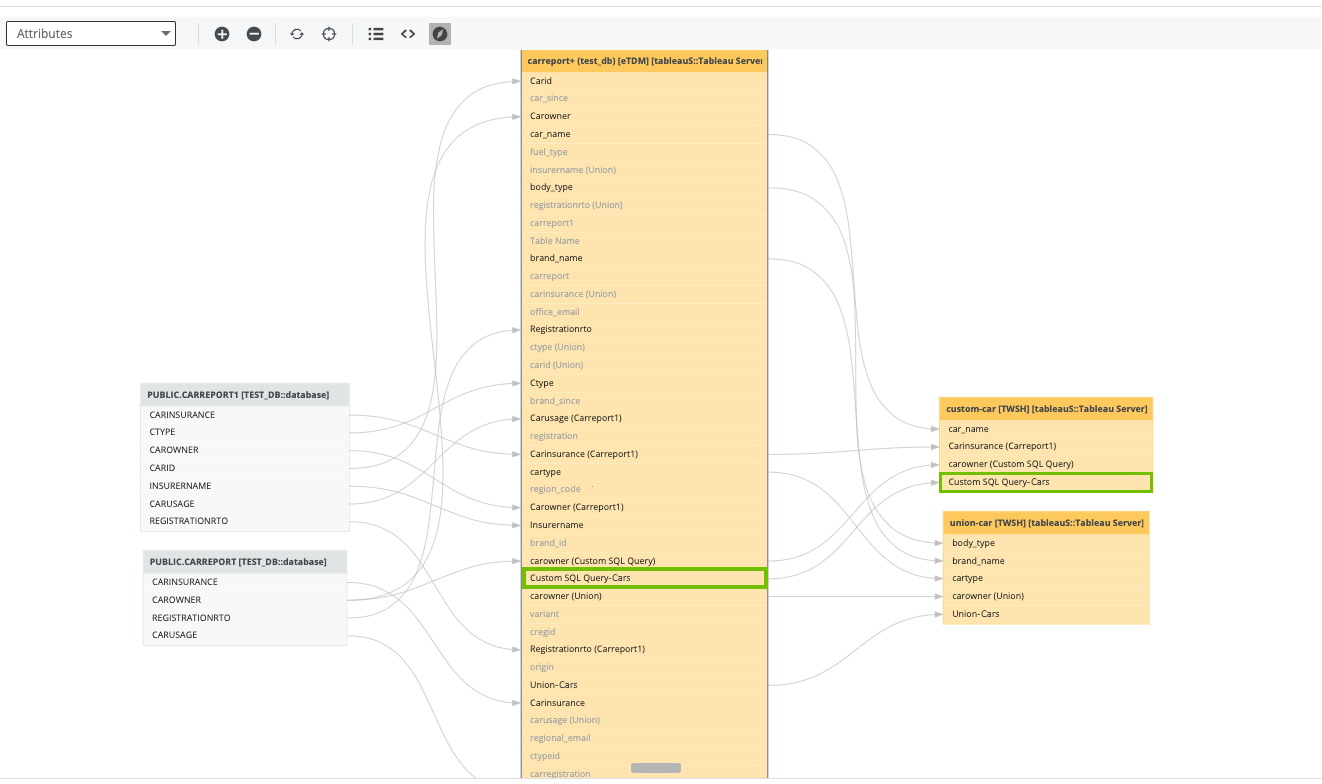Click Carinsurance (Carreport1) in custom-car table
Viewport: 1322px width, 784px height.
[1047, 446]
